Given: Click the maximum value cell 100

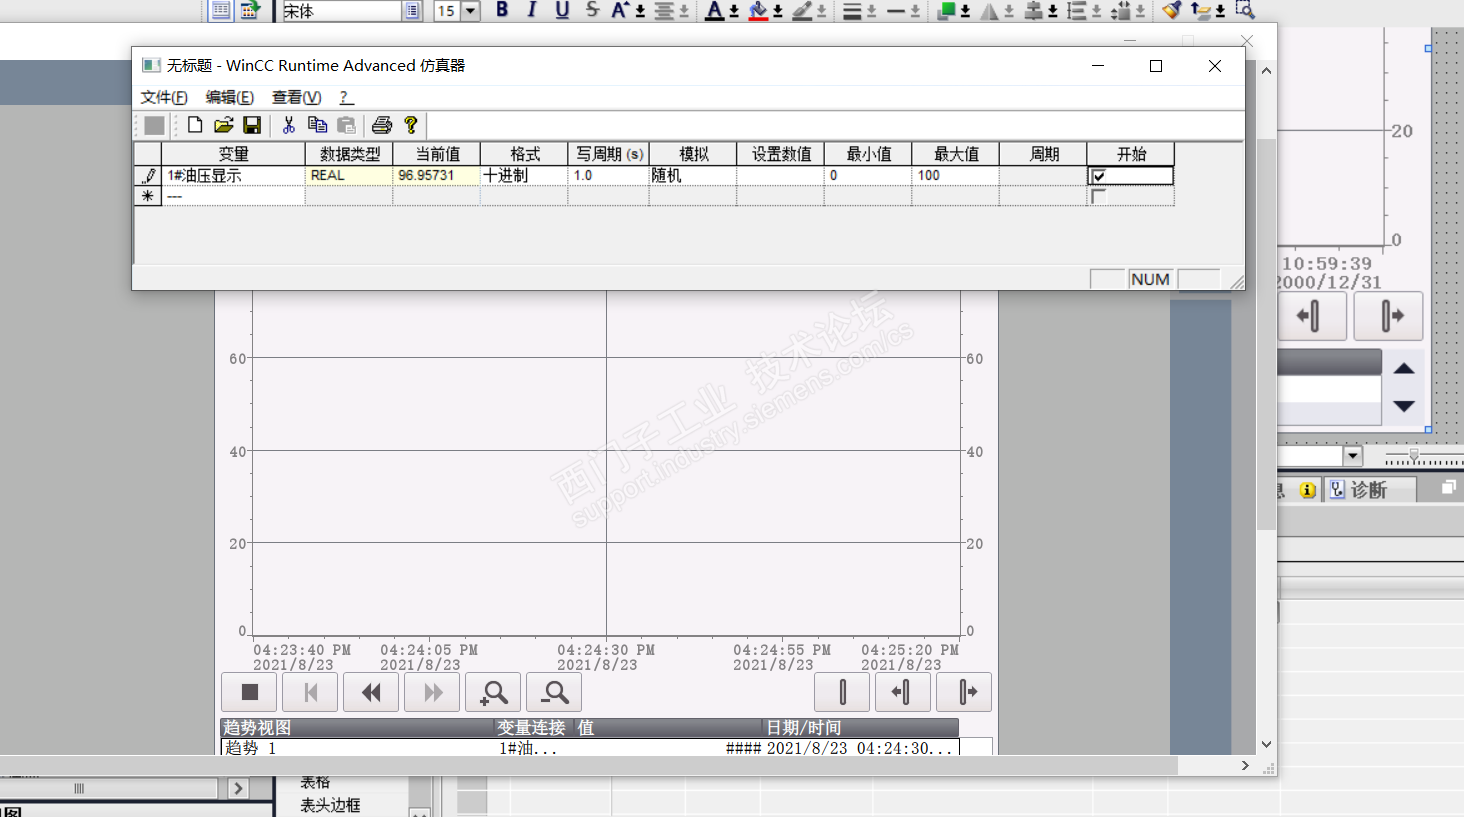Looking at the screenshot, I should point(956,176).
